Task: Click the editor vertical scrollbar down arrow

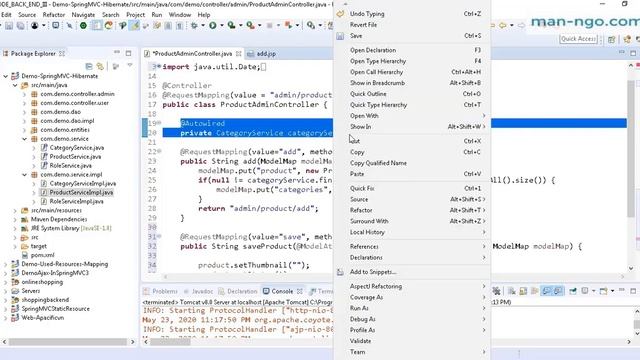Action: coord(631,268)
